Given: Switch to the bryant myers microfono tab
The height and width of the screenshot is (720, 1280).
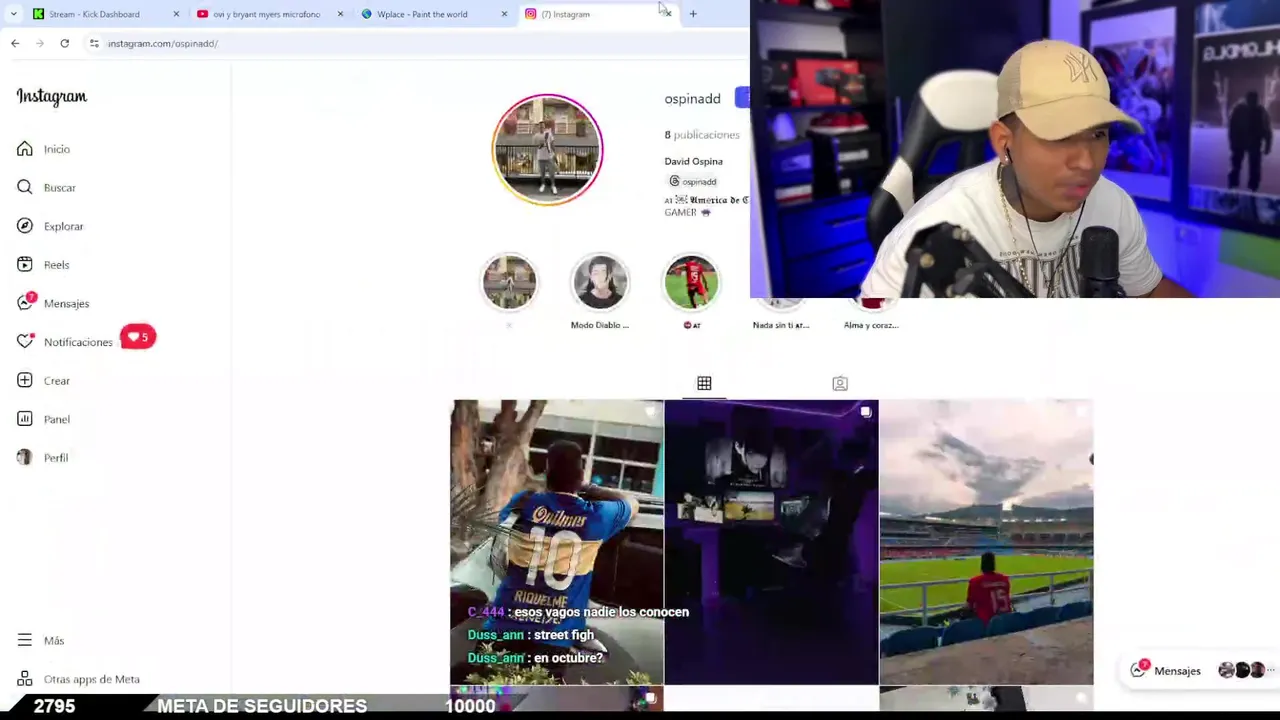Looking at the screenshot, I should tap(266, 14).
